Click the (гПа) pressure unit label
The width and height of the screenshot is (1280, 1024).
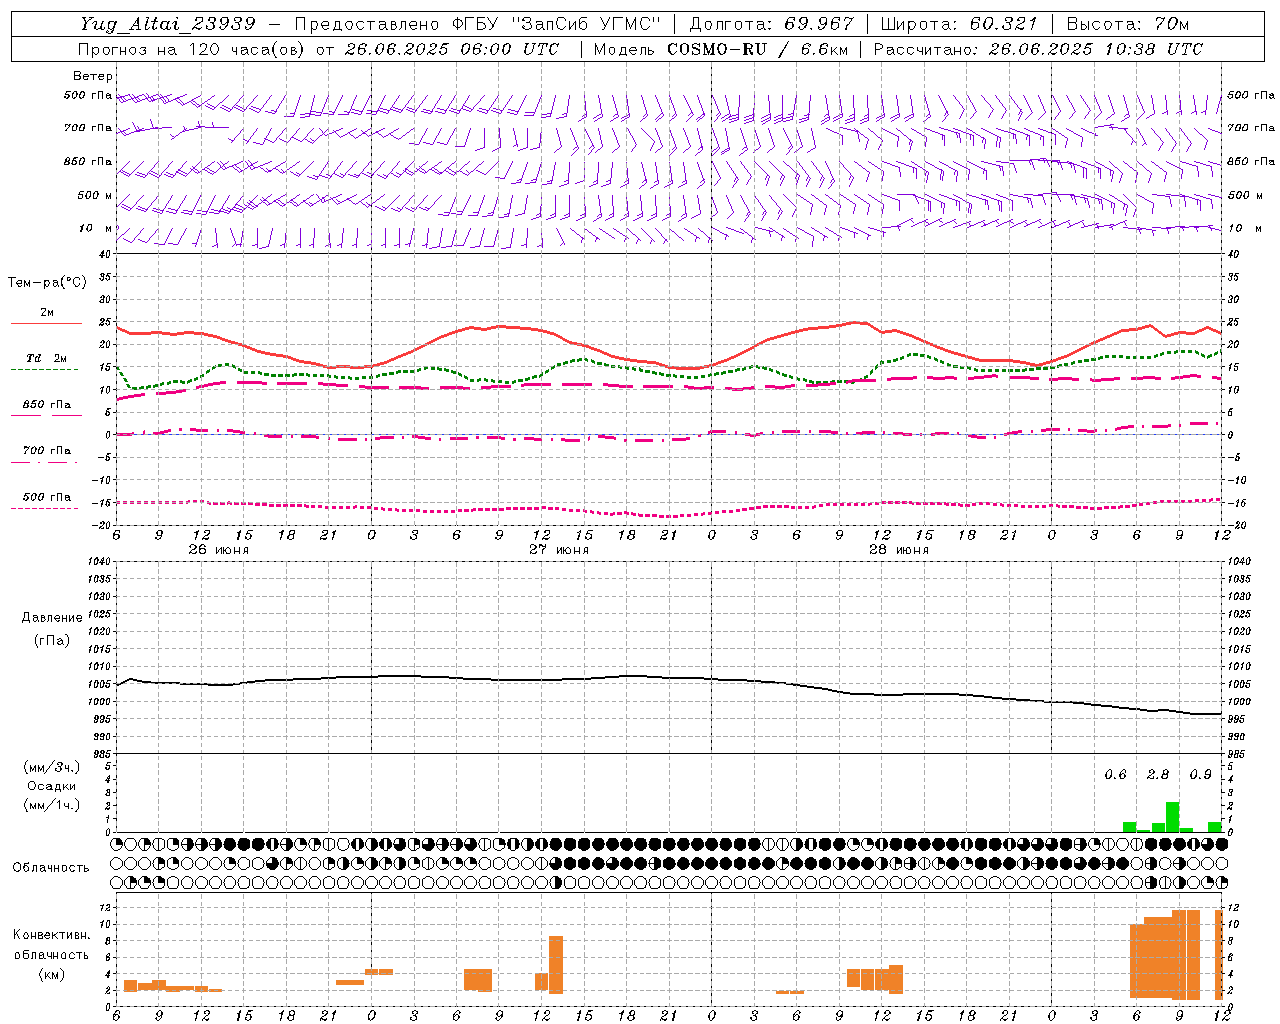(50, 640)
